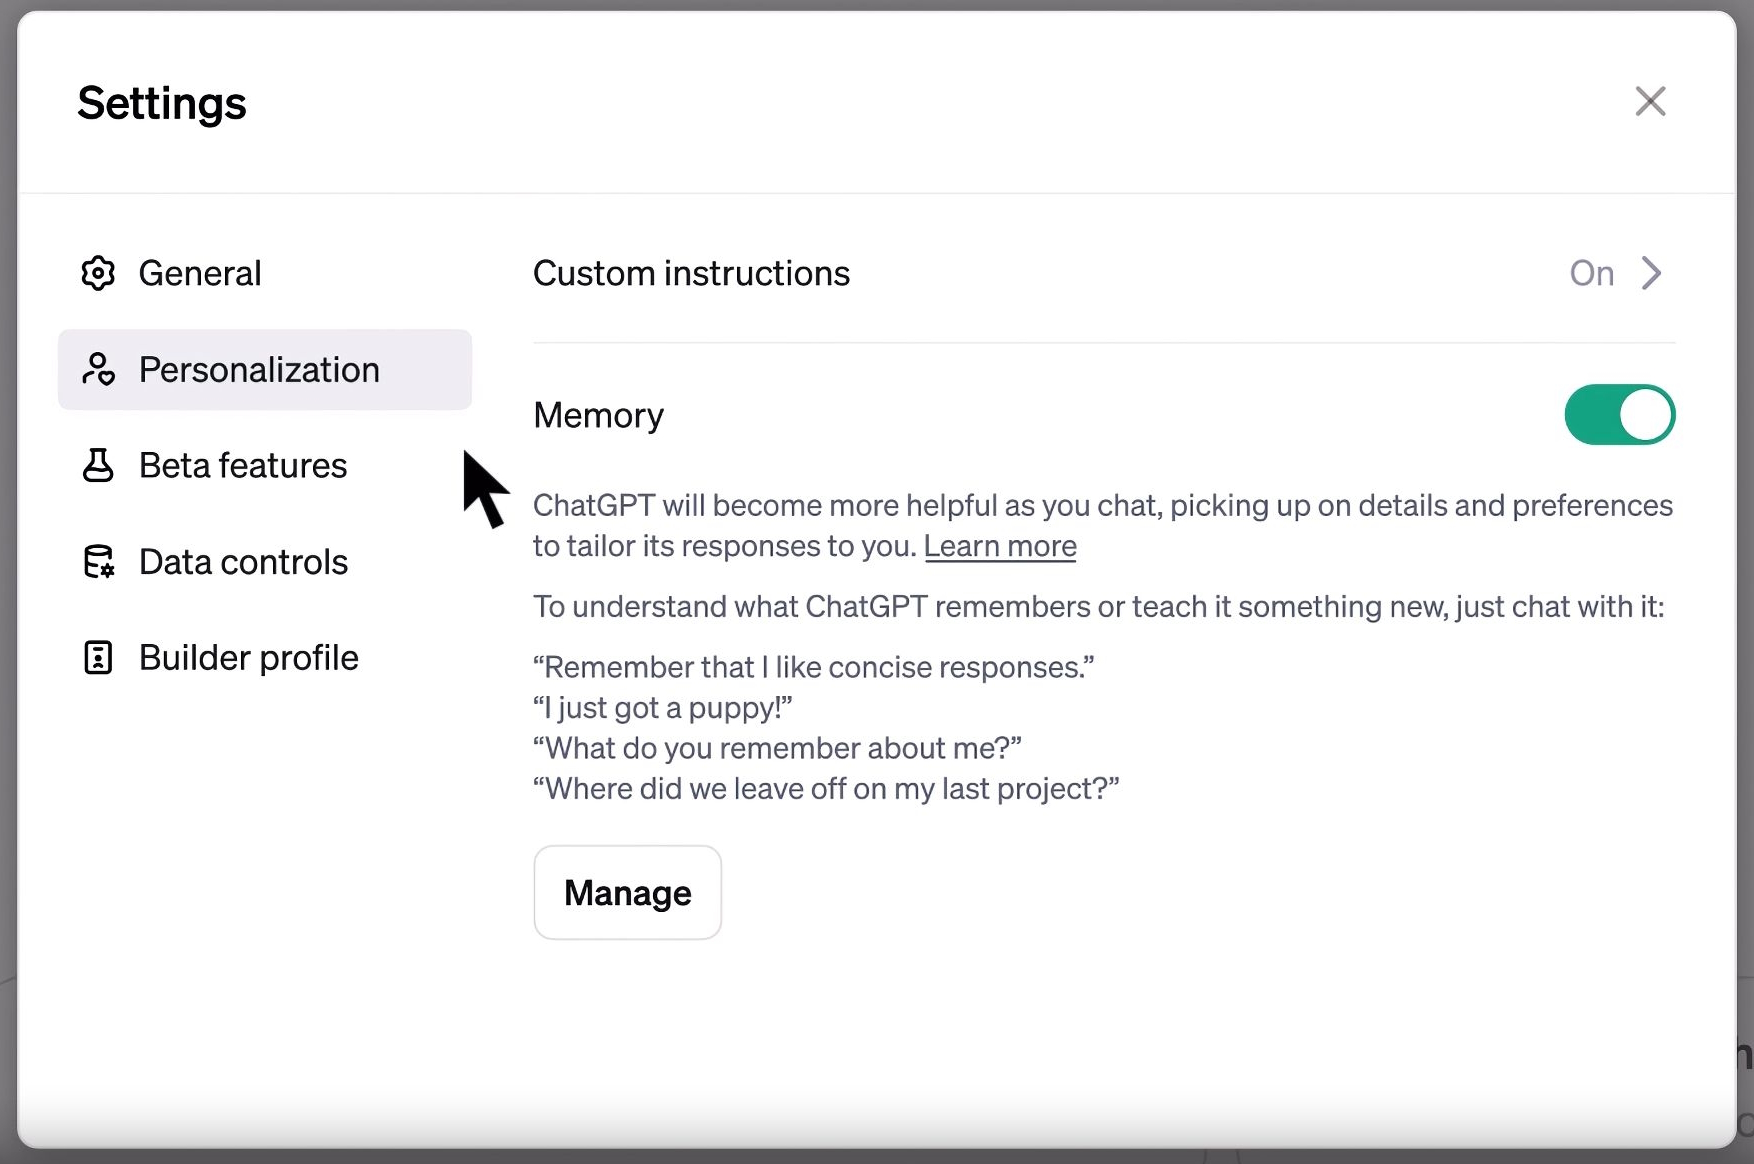Click the right arrow on Custom instructions
The image size is (1754, 1164).
(x=1652, y=273)
